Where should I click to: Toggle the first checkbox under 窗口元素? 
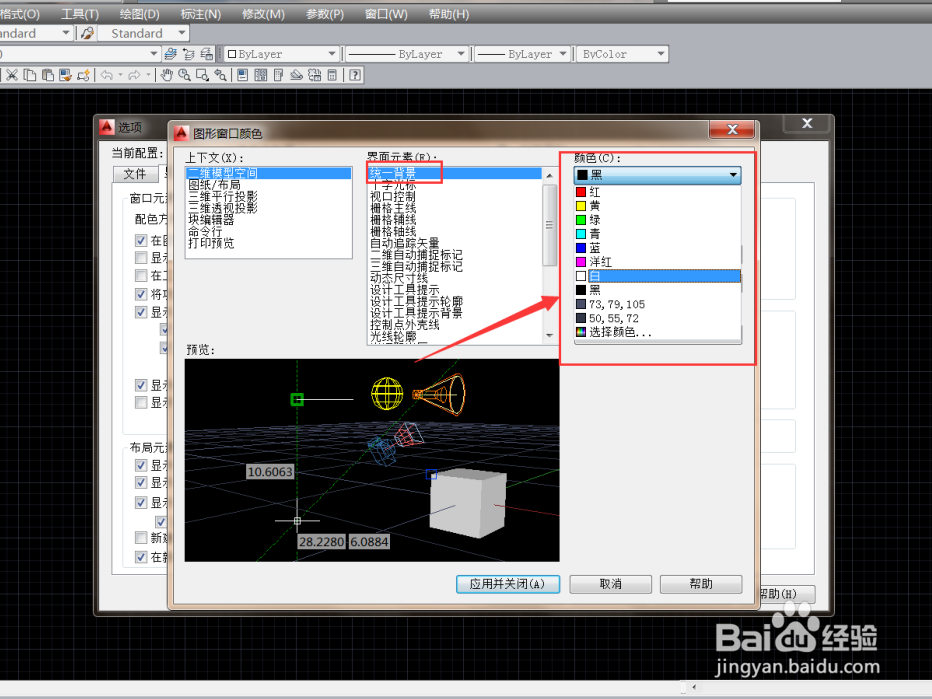(142, 240)
